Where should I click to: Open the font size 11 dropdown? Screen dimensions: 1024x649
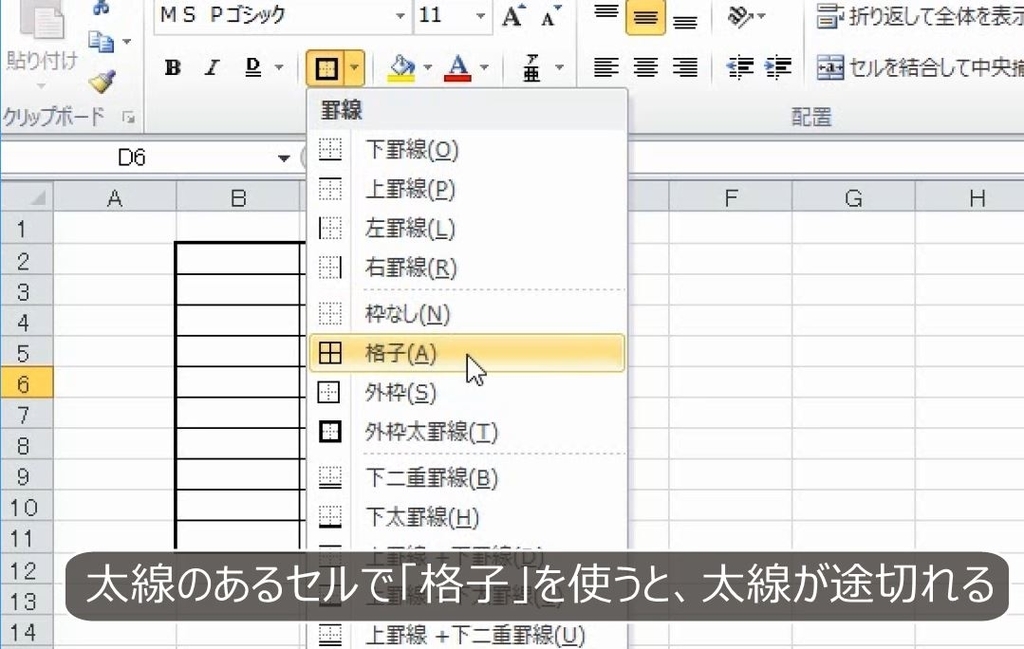[479, 16]
